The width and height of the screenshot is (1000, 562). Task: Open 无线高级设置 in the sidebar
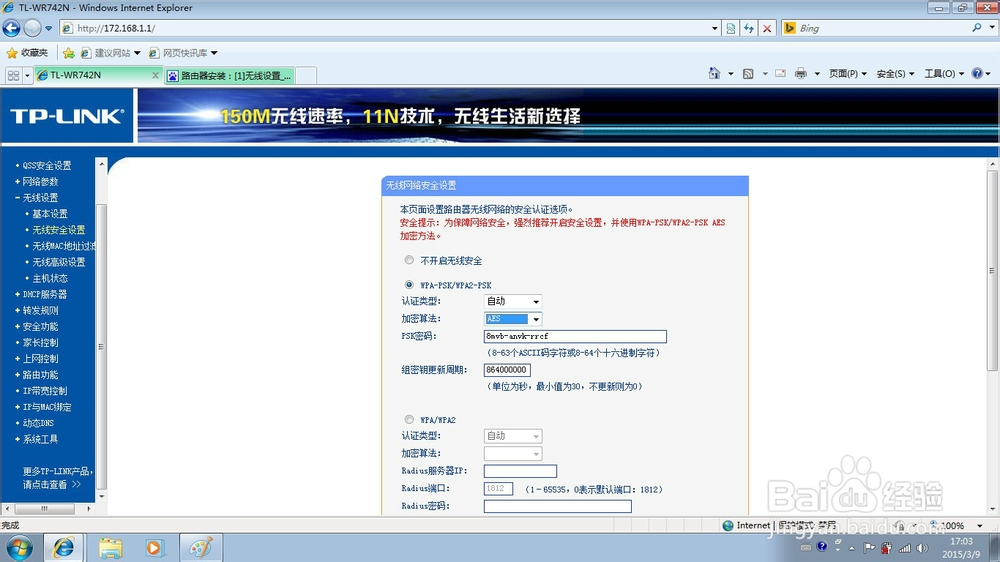[x=59, y=262]
